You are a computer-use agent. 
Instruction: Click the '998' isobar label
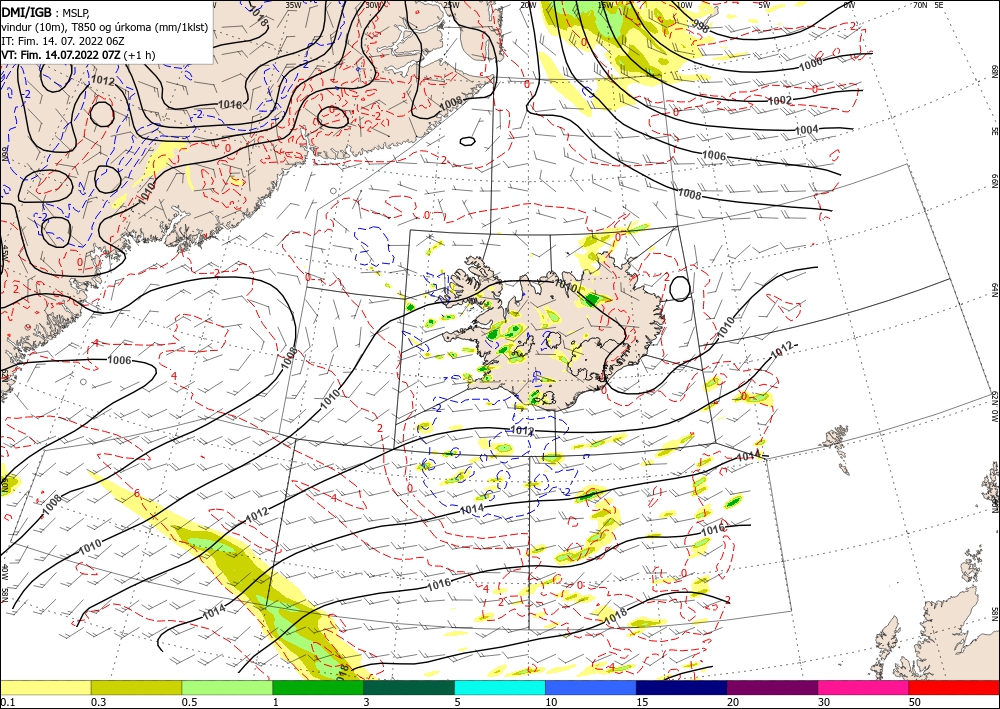click(x=702, y=24)
